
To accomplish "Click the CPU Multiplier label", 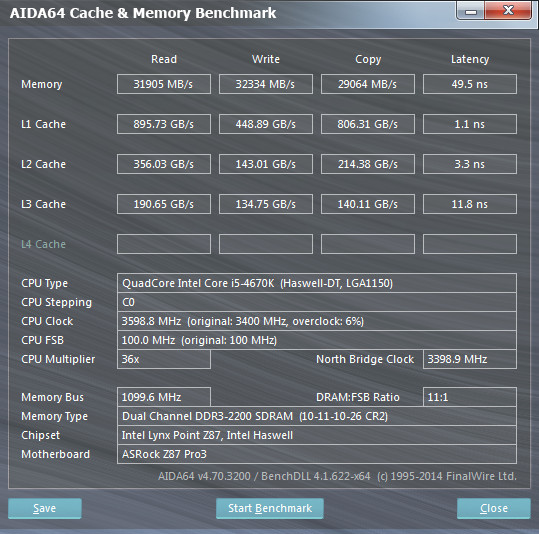I will 58,359.
